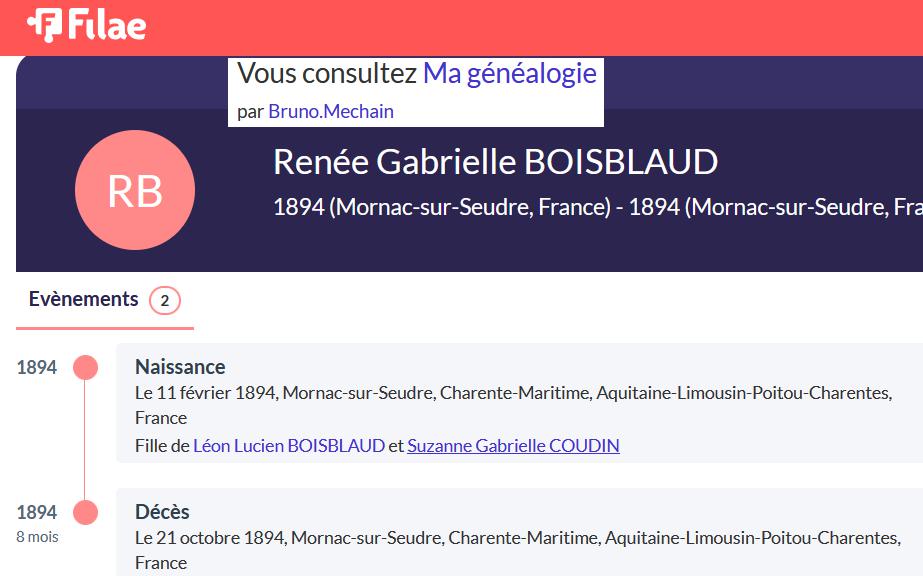Open the Ma généalogie link
This screenshot has width=923, height=576.
coord(510,74)
